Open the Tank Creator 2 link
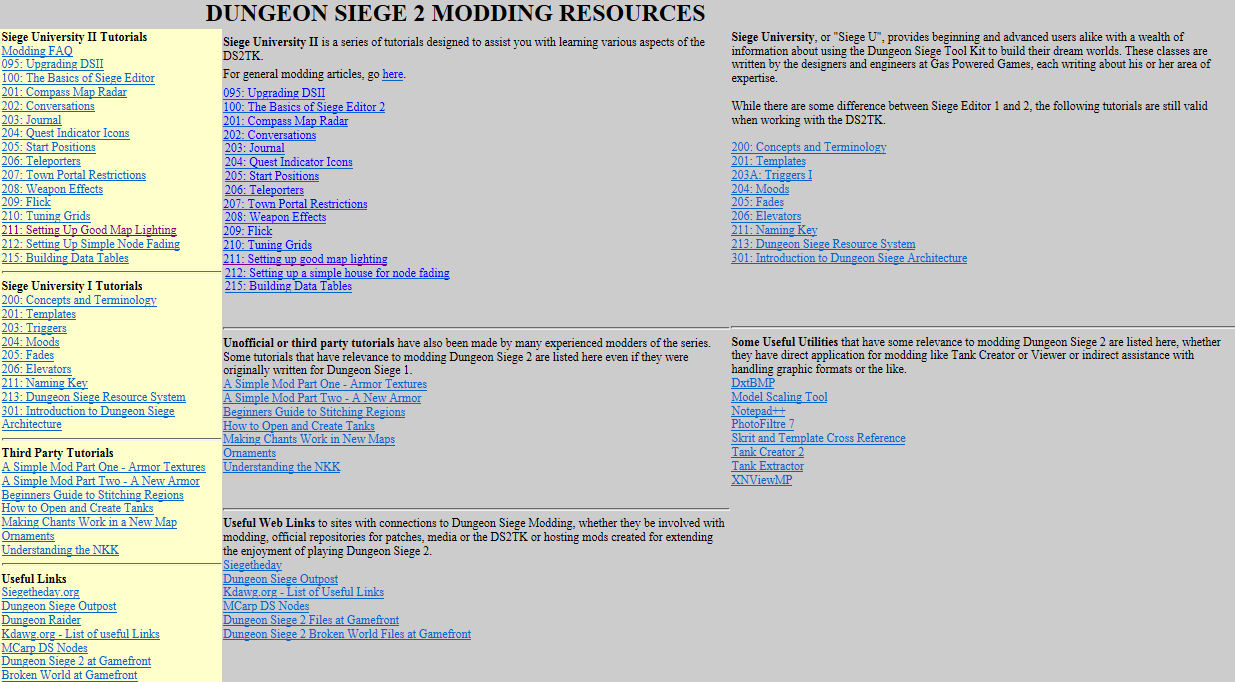Screen dimensions: 1235x682 pos(768,452)
